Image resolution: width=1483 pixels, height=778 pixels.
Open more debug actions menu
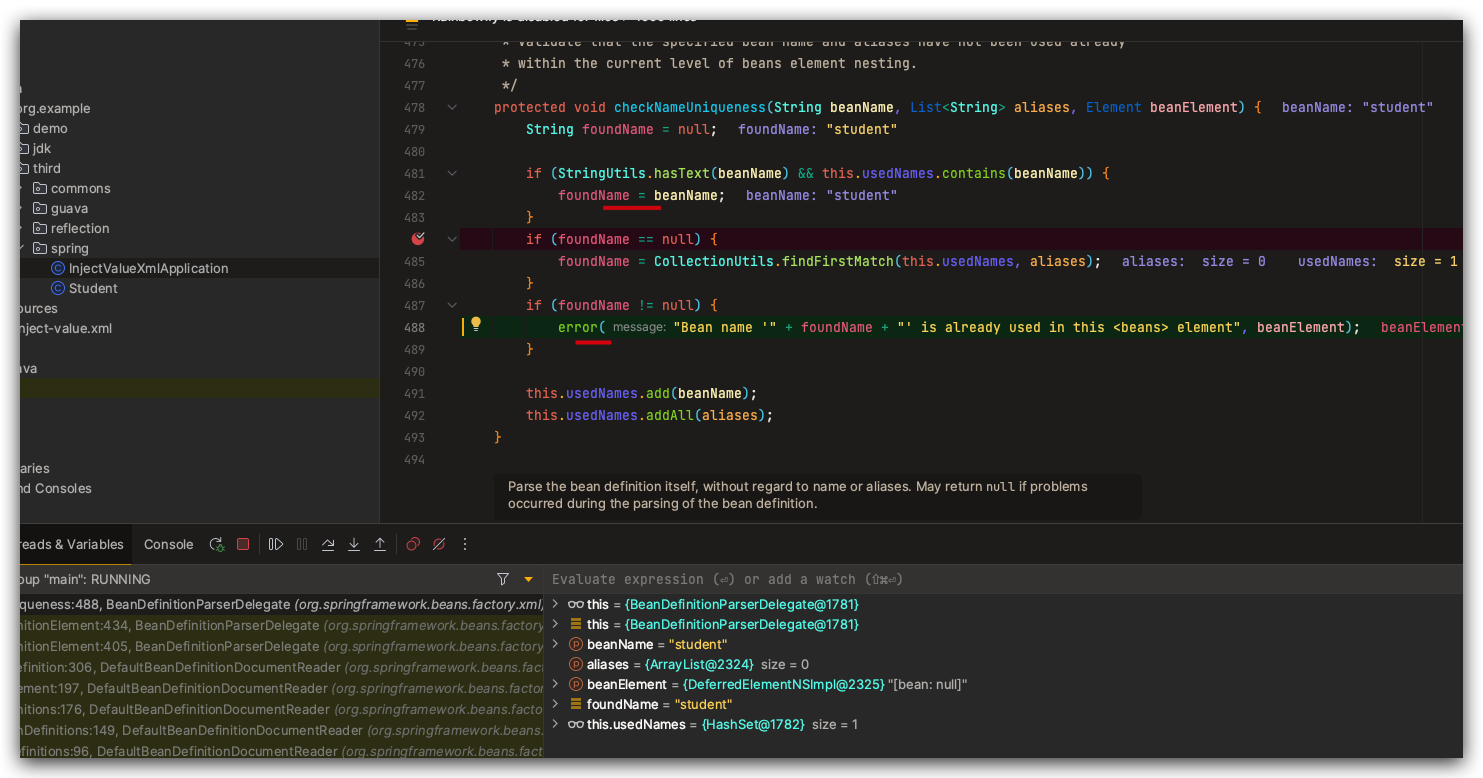[465, 544]
